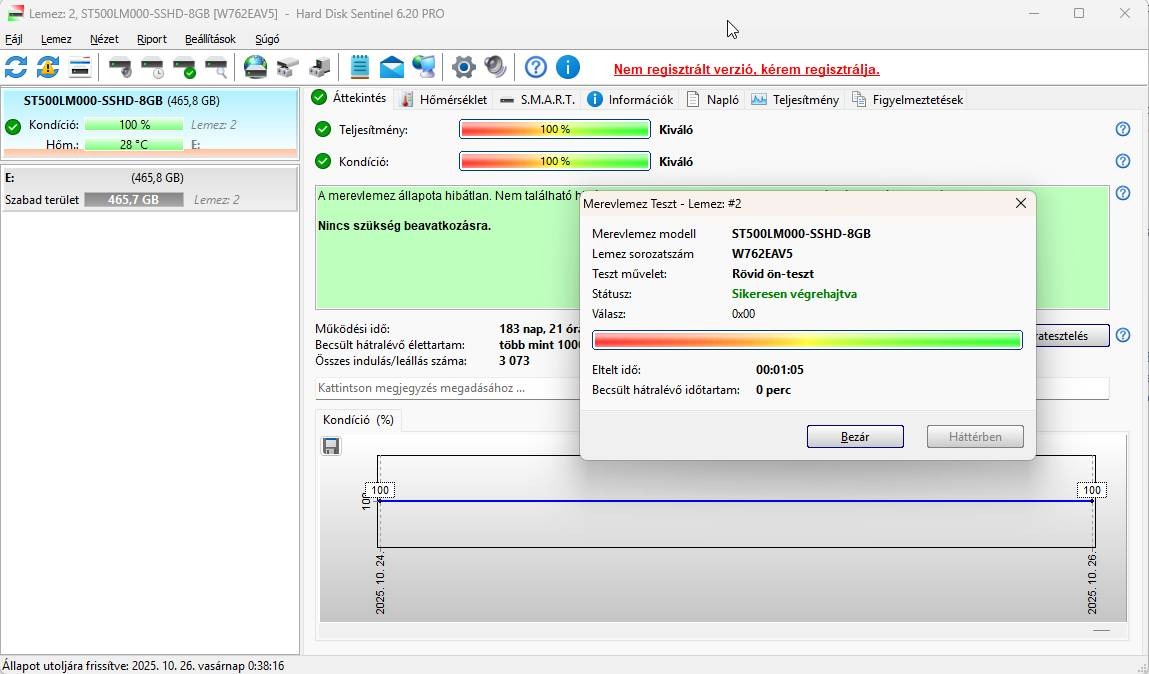The height and width of the screenshot is (674, 1149).
Task: Open the Nézet menu
Action: tap(104, 39)
